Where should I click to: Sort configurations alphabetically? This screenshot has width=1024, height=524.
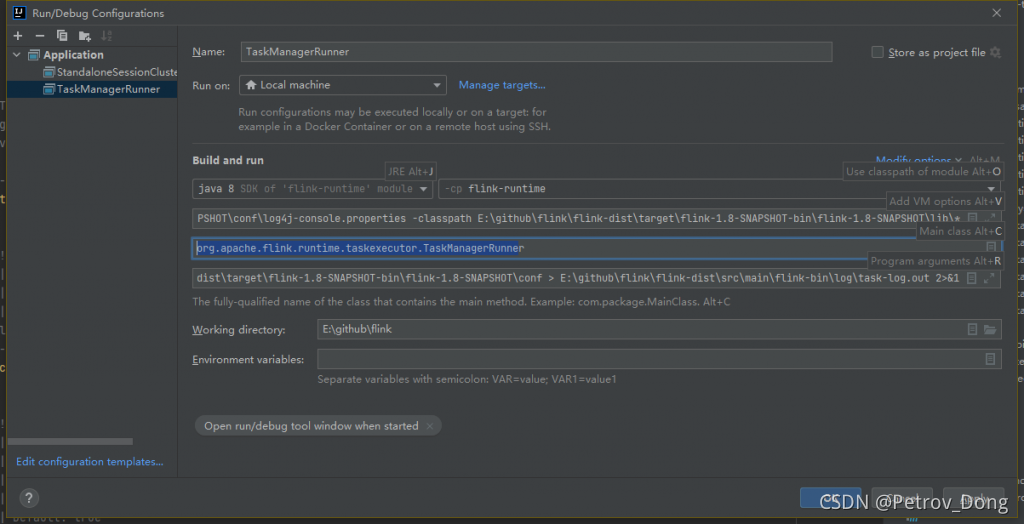pyautogui.click(x=106, y=36)
